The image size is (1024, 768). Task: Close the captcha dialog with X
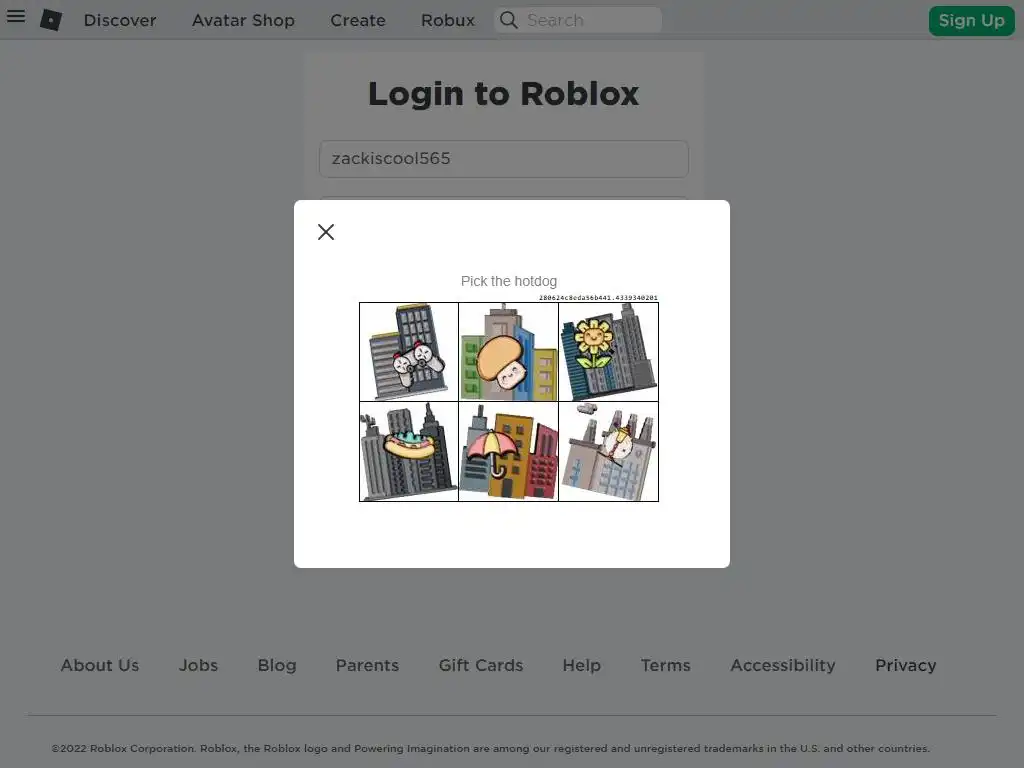click(326, 232)
